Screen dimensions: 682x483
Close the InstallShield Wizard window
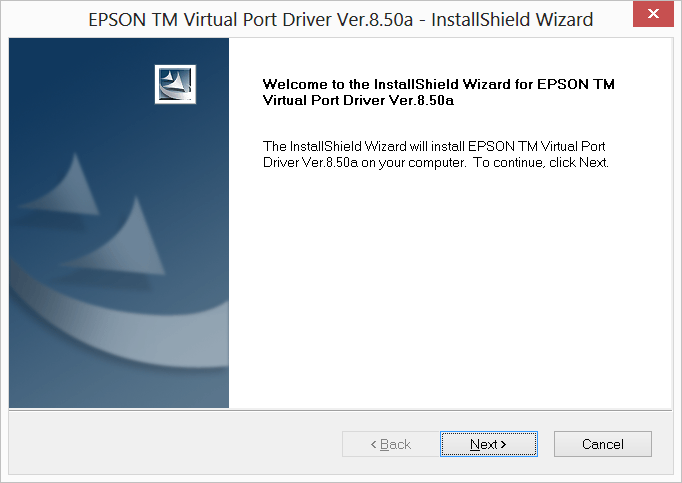(x=653, y=14)
